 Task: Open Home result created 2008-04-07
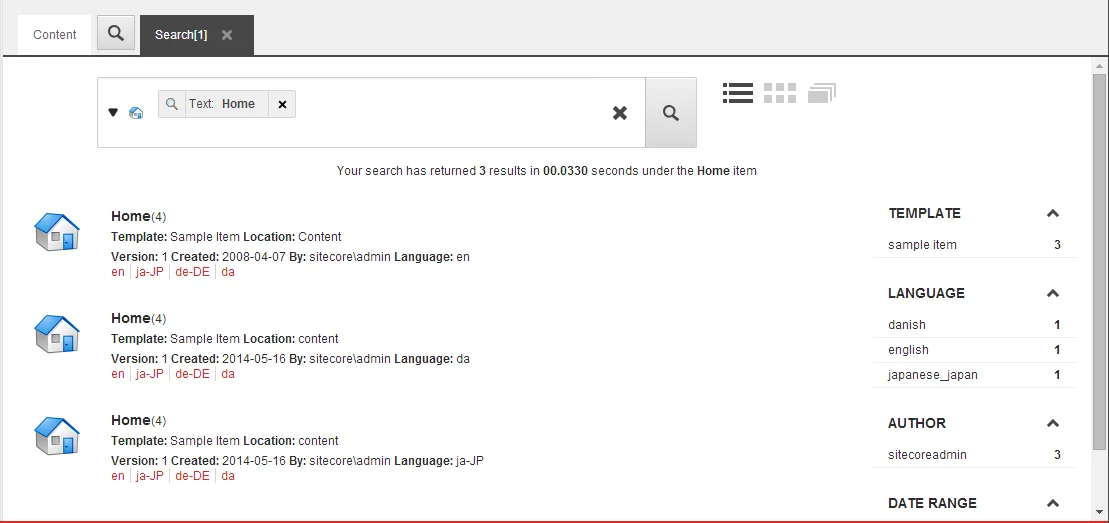point(131,216)
